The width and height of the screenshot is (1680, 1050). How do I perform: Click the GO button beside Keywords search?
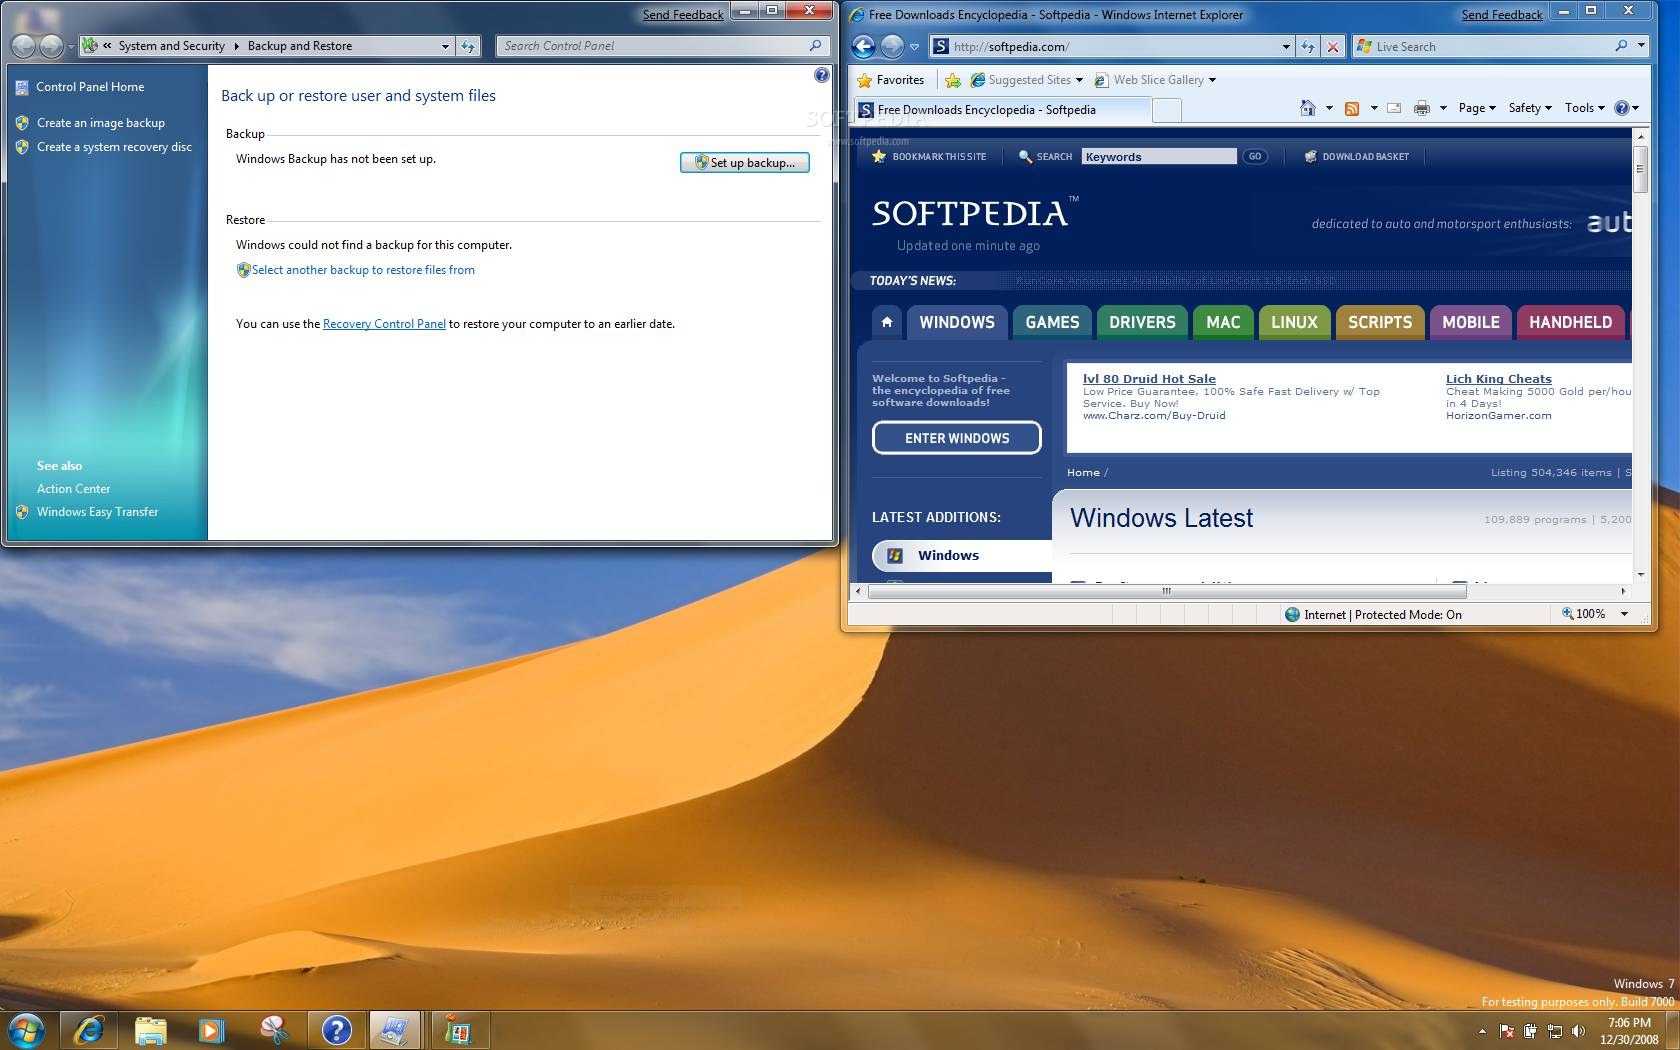1254,156
